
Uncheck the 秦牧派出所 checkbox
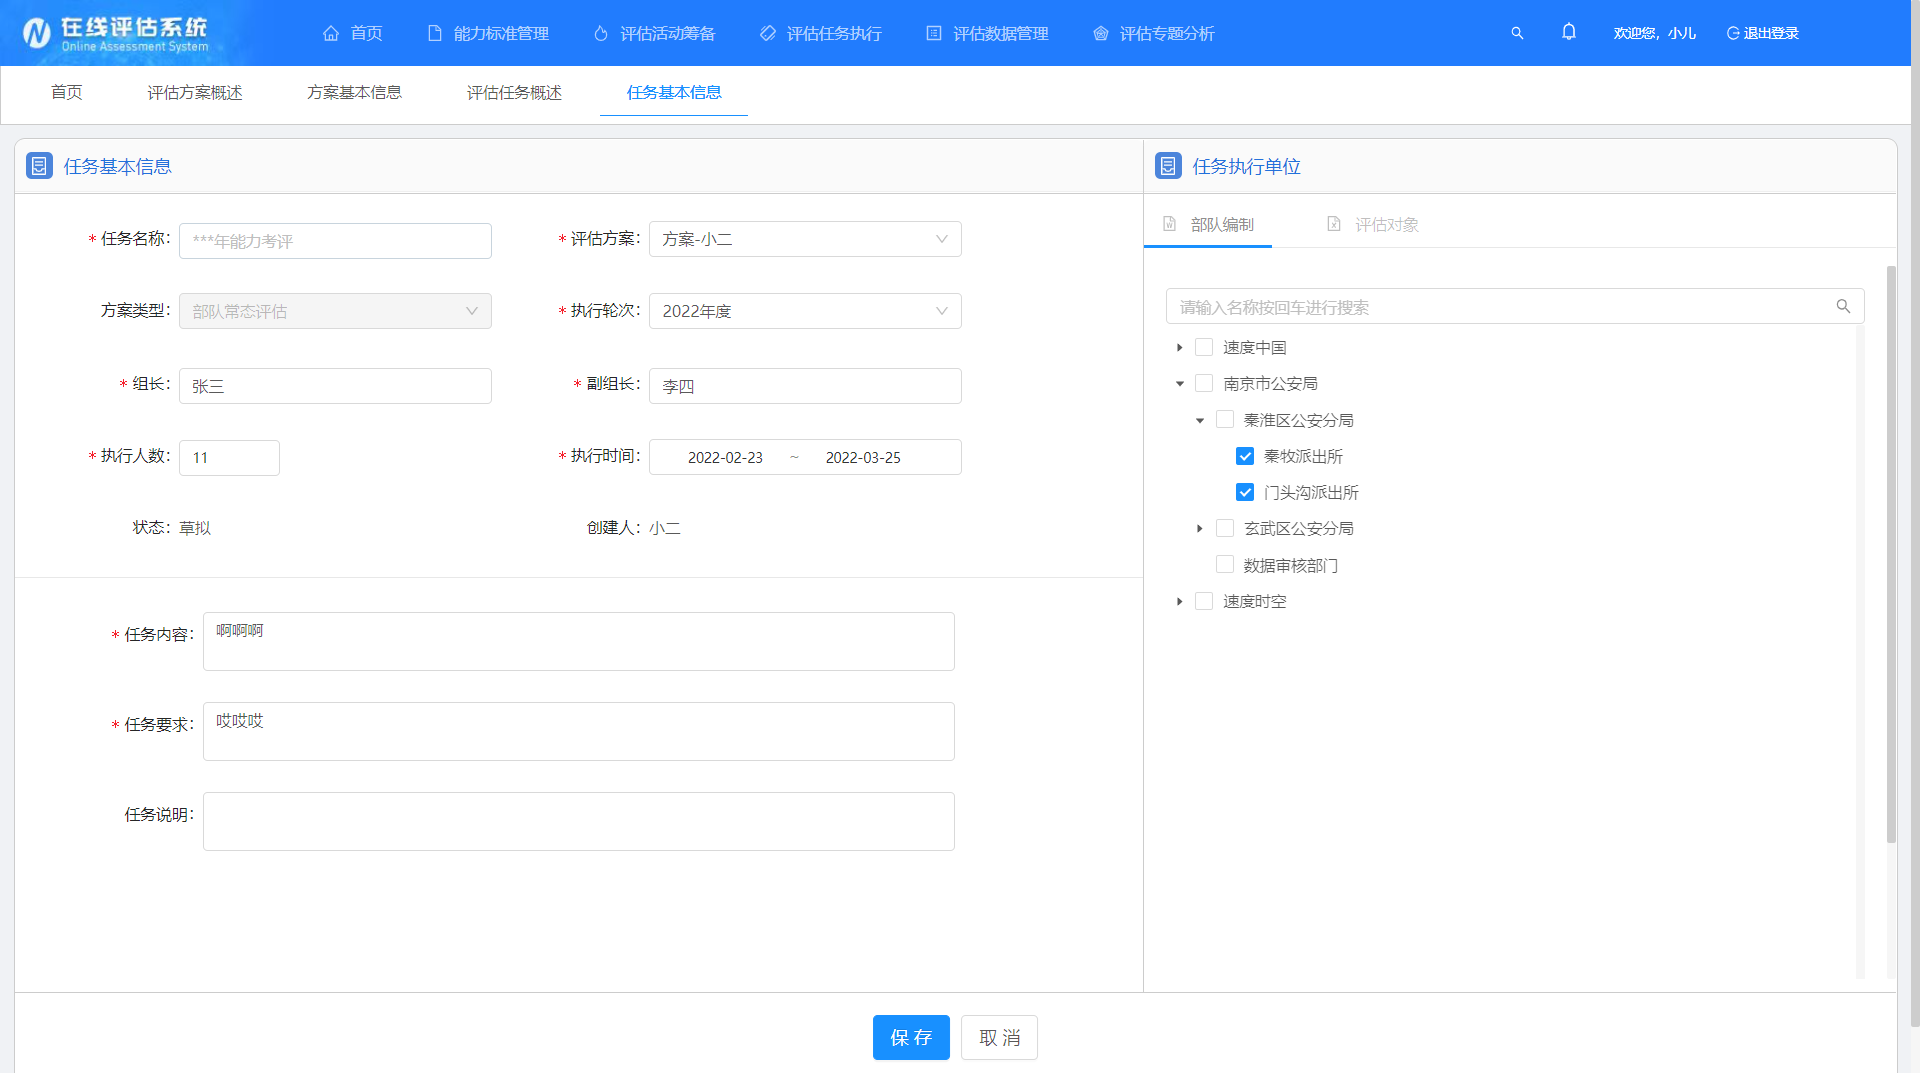(x=1245, y=456)
